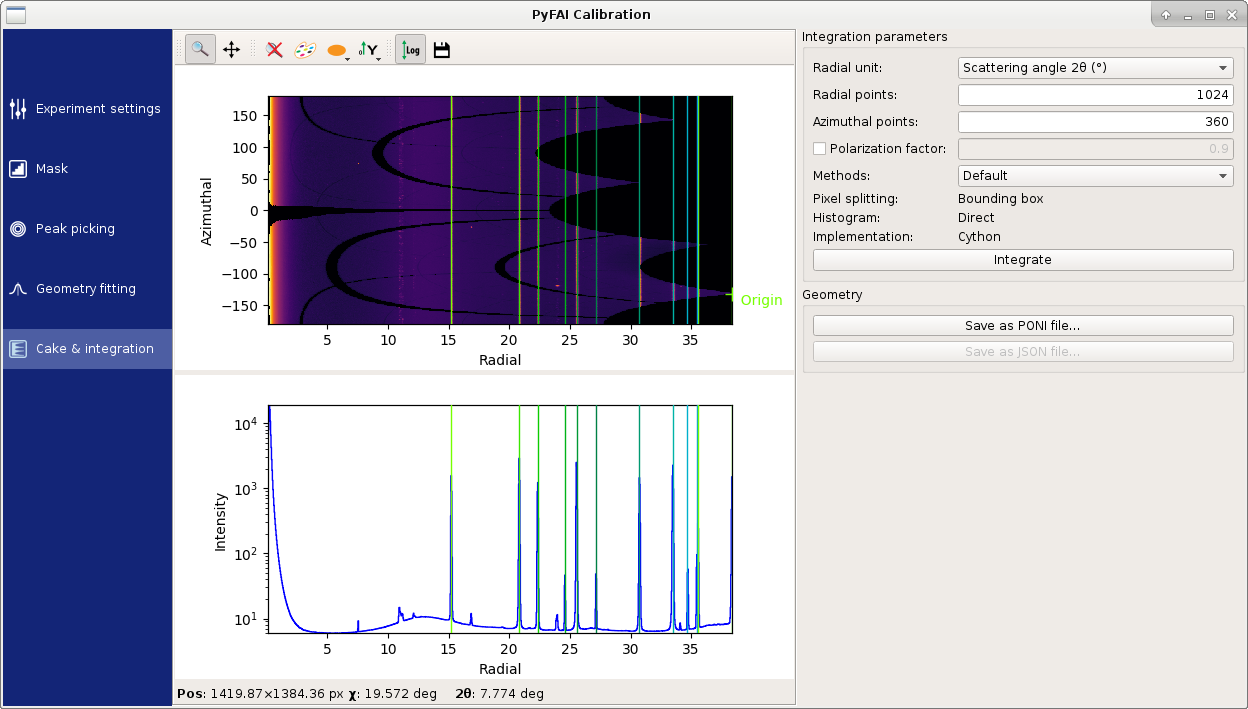Click the Geometry fitting curve icon

(x=18, y=289)
